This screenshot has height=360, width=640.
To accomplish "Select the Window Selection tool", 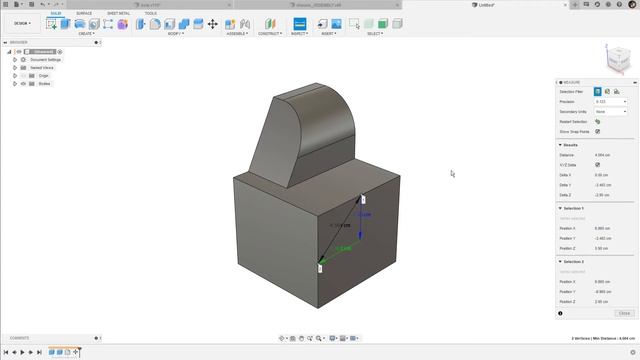I will 354,24.
